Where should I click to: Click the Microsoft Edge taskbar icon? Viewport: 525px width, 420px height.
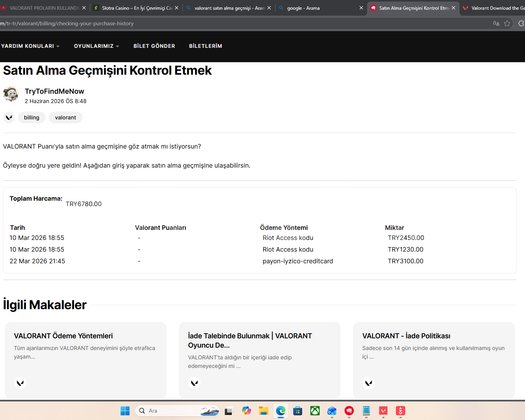[281, 411]
